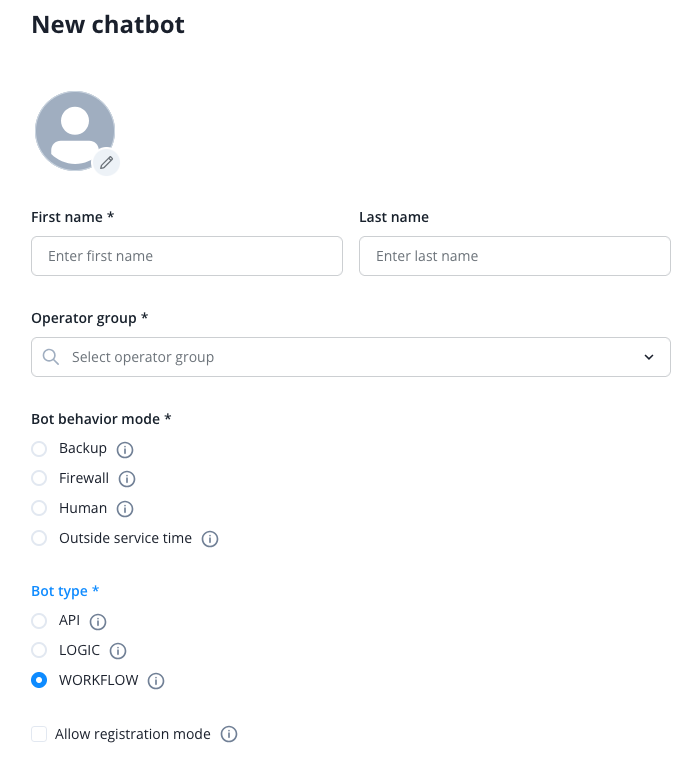The height and width of the screenshot is (764, 693).
Task: Click search icon in operator group field
Action: (x=51, y=357)
